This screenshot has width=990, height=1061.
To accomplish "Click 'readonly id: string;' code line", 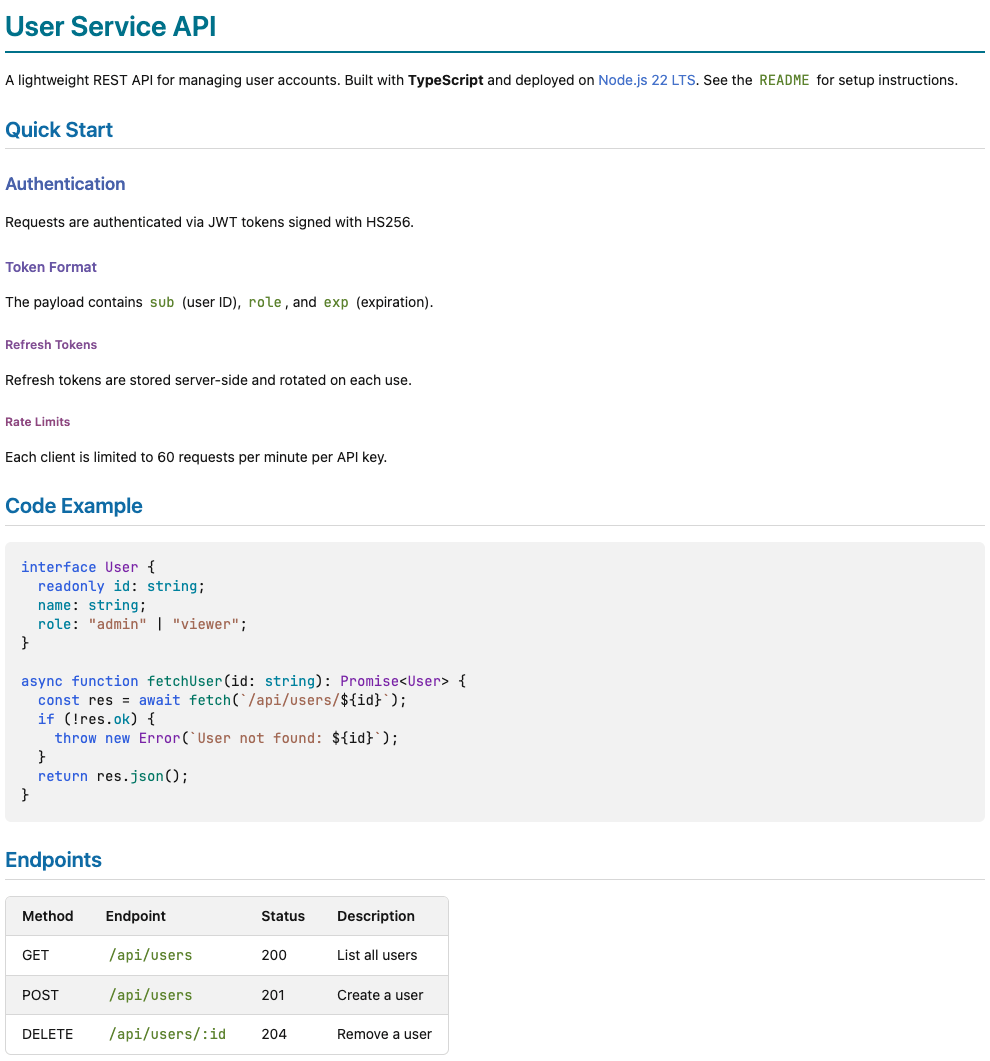I will (x=121, y=586).
